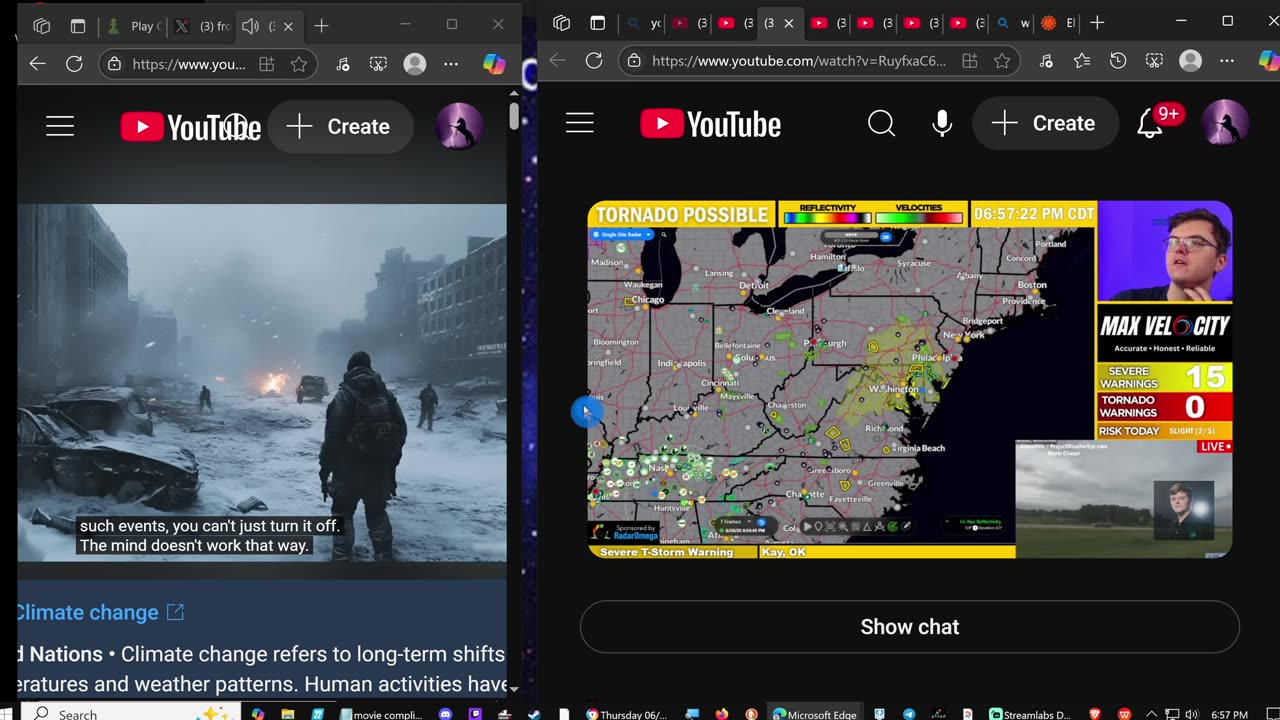
Task: Switch to the X tab in left browser
Action: tap(202, 26)
